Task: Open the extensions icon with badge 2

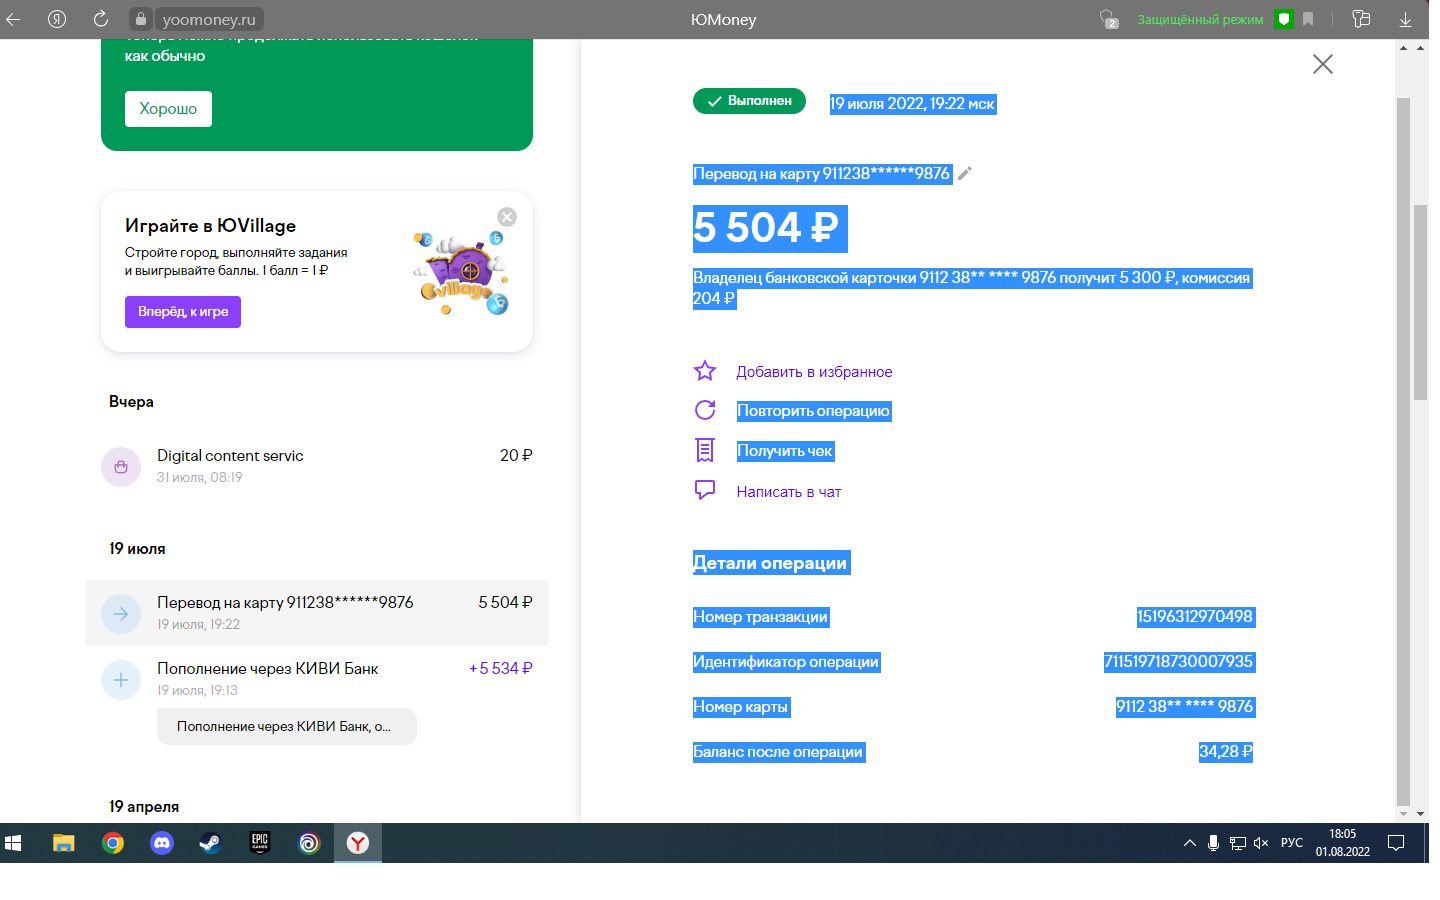Action: pyautogui.click(x=1108, y=19)
